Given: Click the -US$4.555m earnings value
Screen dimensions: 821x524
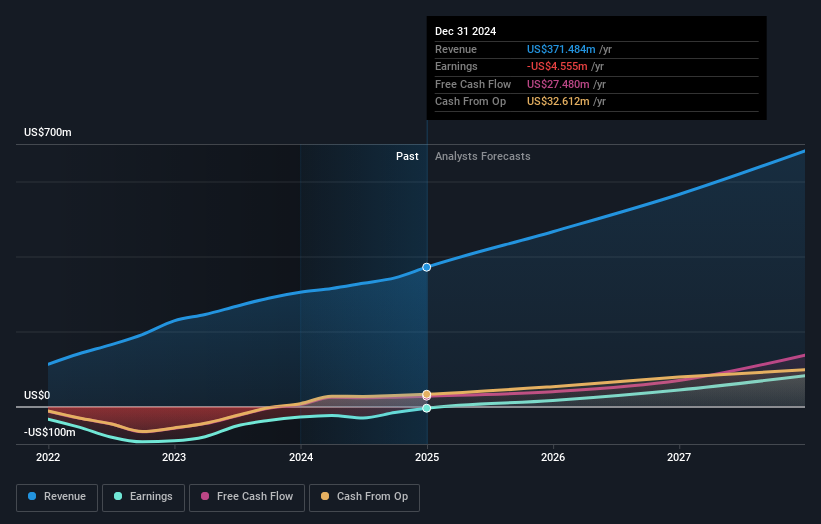Looking at the screenshot, I should [557, 66].
